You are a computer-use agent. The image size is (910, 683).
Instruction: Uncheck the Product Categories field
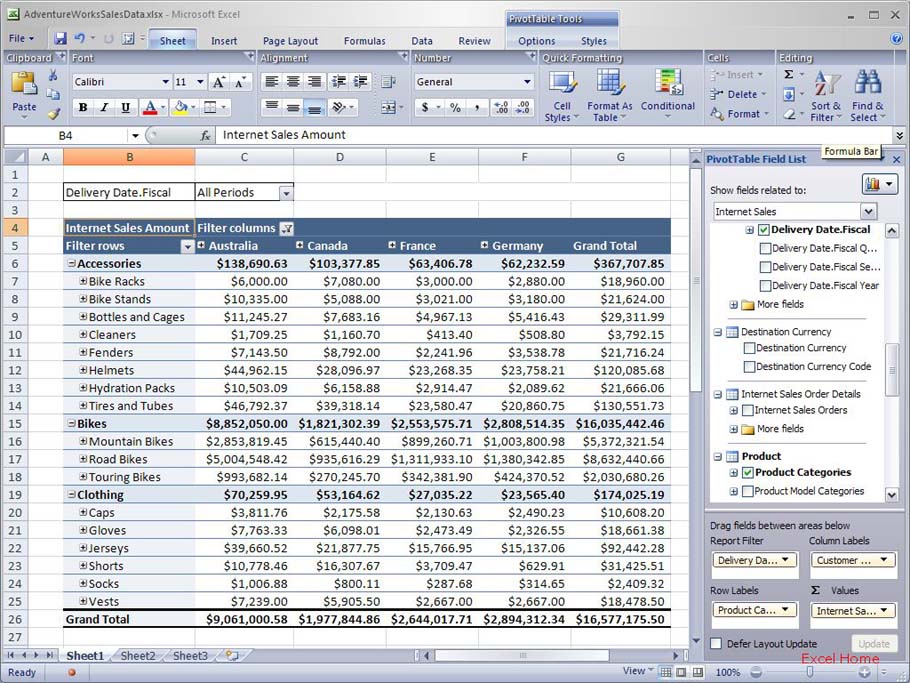point(748,472)
